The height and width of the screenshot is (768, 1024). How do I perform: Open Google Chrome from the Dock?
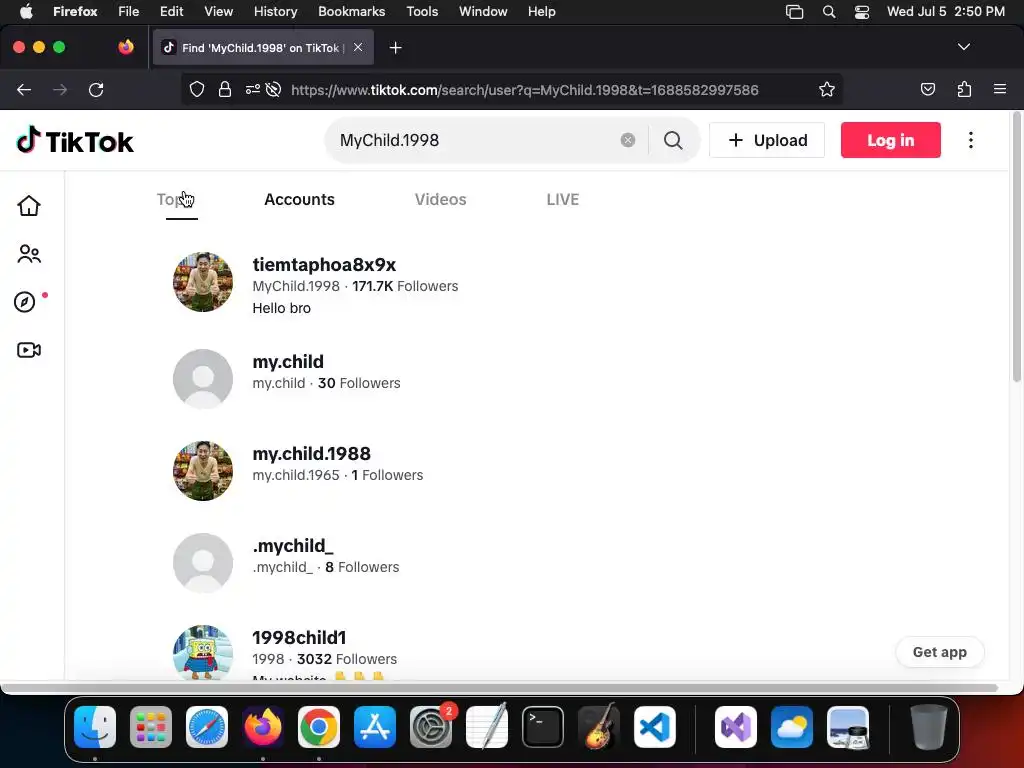click(319, 727)
